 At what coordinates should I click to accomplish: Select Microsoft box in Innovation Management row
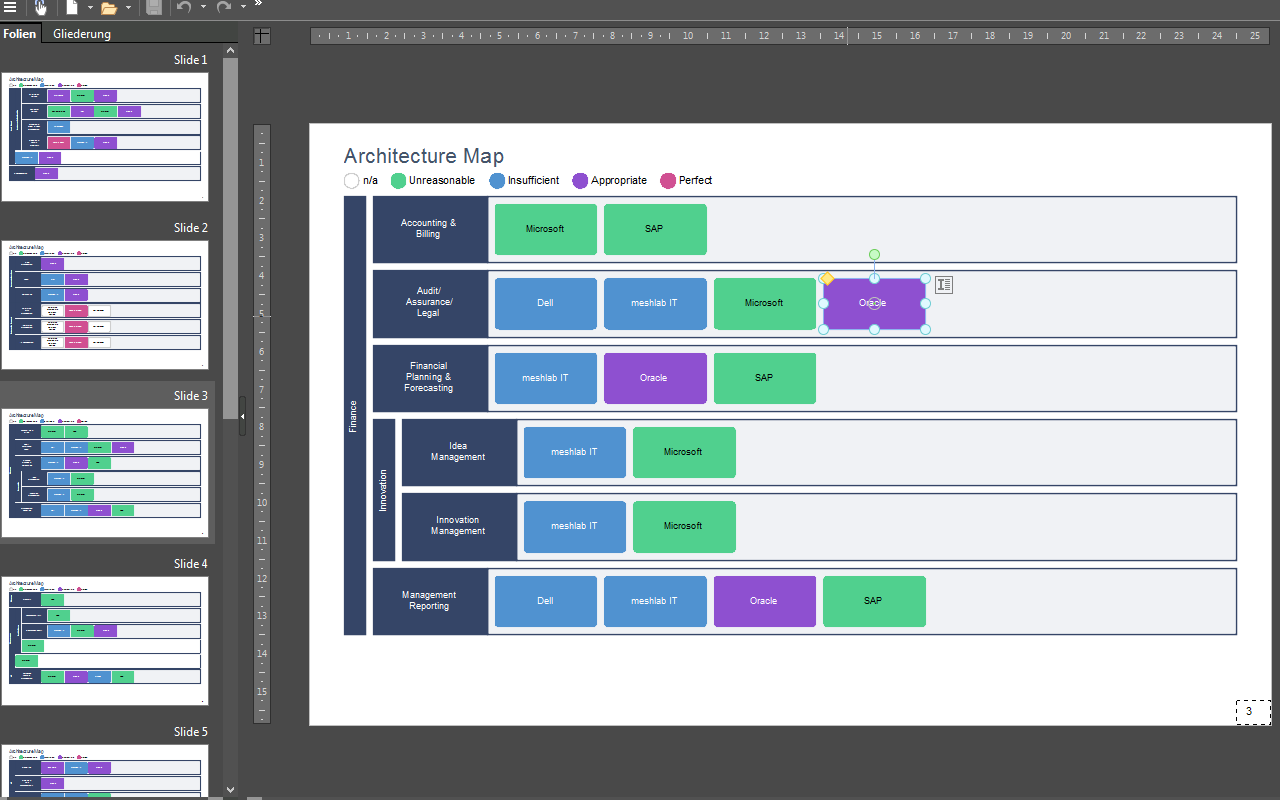[x=684, y=527]
